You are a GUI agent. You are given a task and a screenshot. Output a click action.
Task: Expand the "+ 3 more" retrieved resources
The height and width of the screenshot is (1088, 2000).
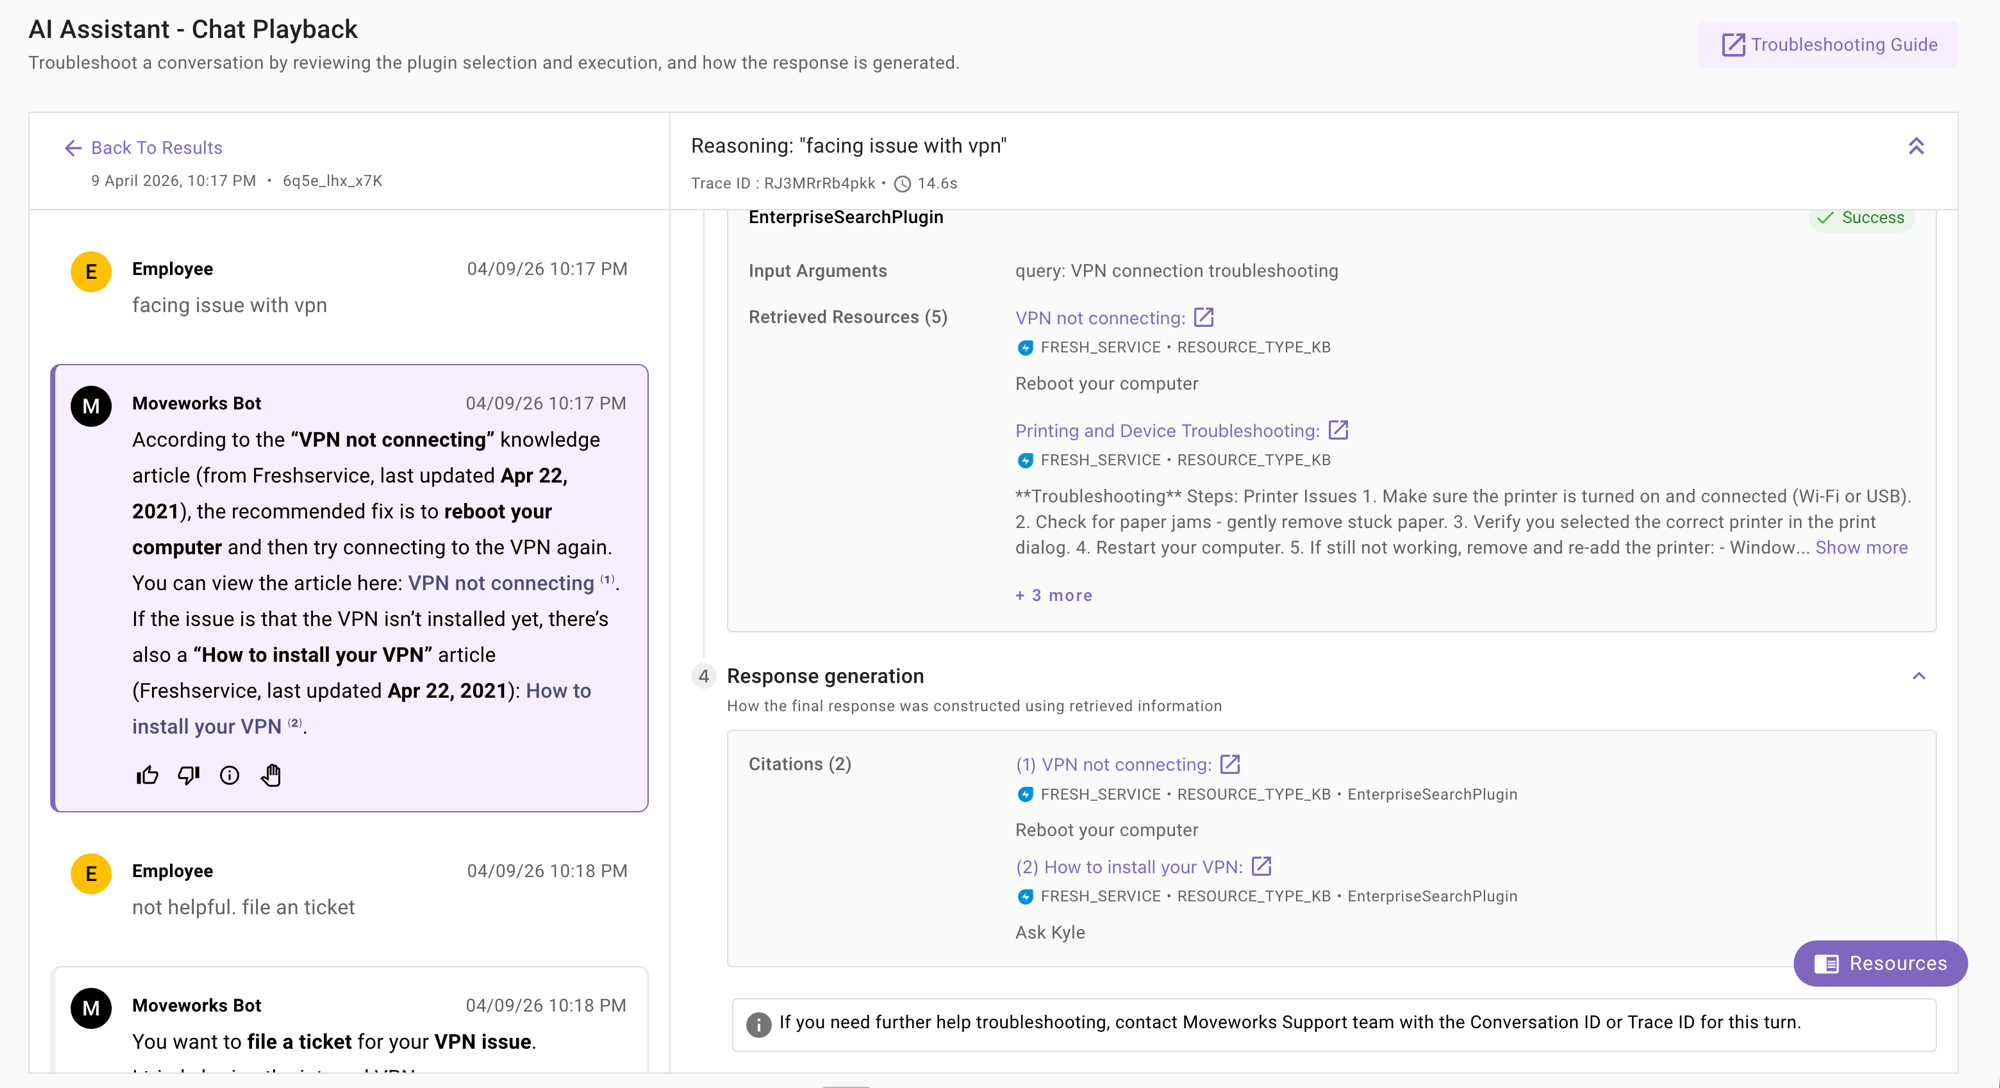1053,595
